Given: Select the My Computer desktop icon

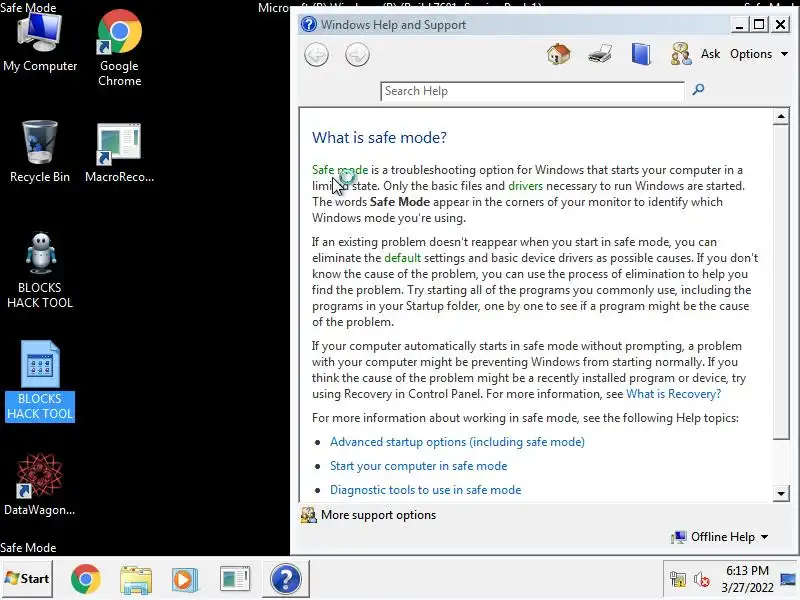Looking at the screenshot, I should (x=40, y=42).
